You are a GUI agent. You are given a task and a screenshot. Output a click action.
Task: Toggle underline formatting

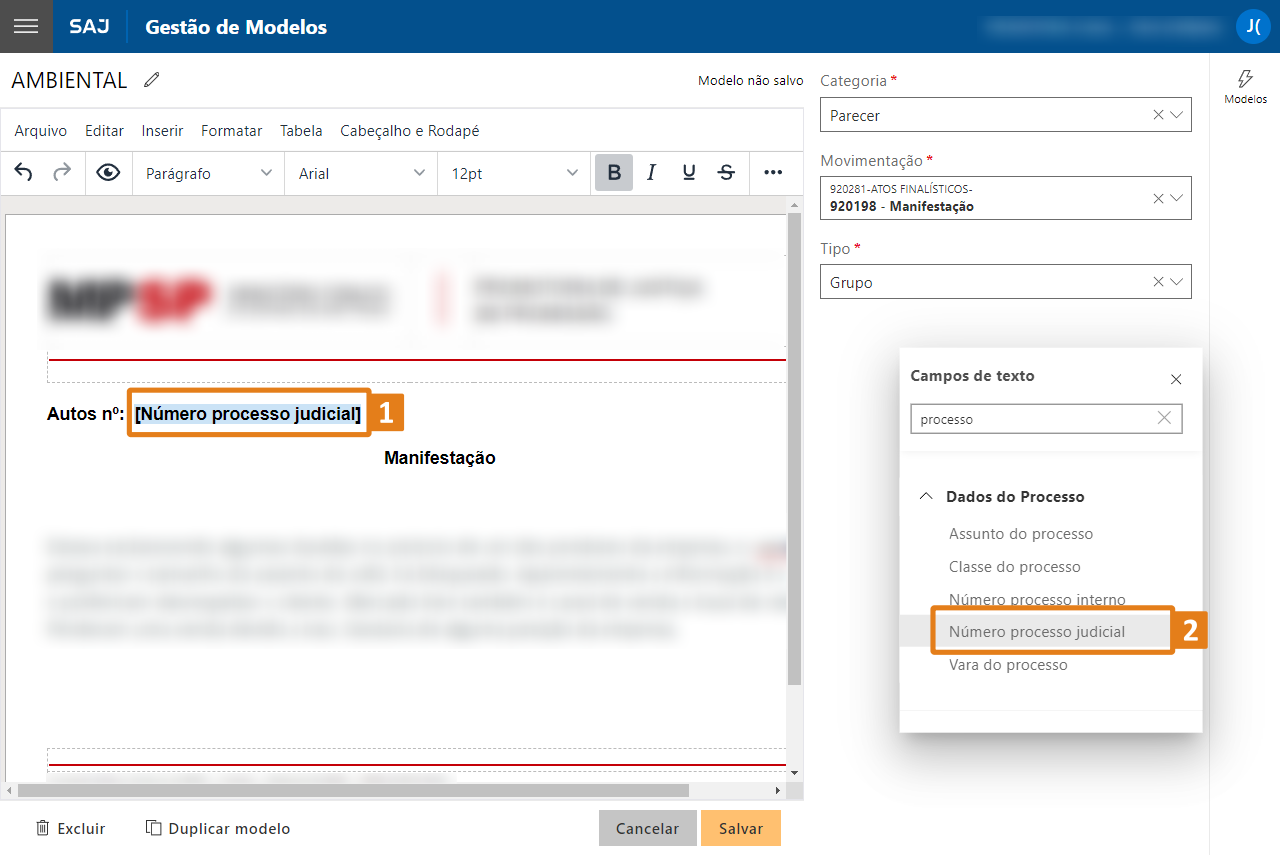pyautogui.click(x=689, y=173)
